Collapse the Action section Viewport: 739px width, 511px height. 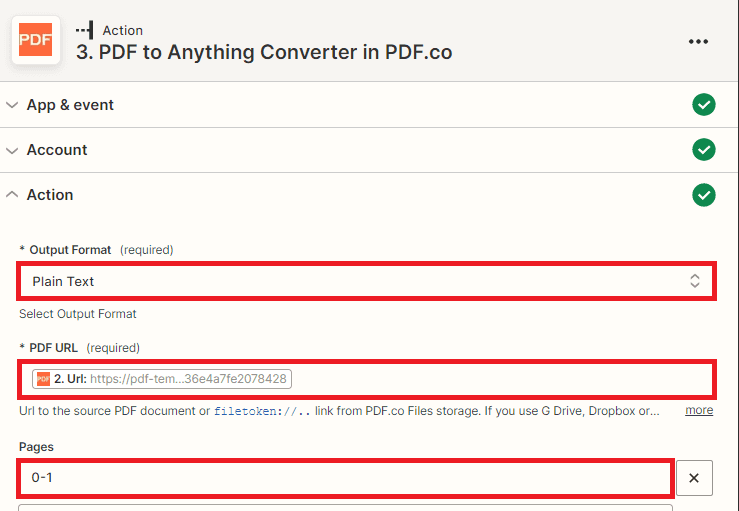tap(12, 195)
